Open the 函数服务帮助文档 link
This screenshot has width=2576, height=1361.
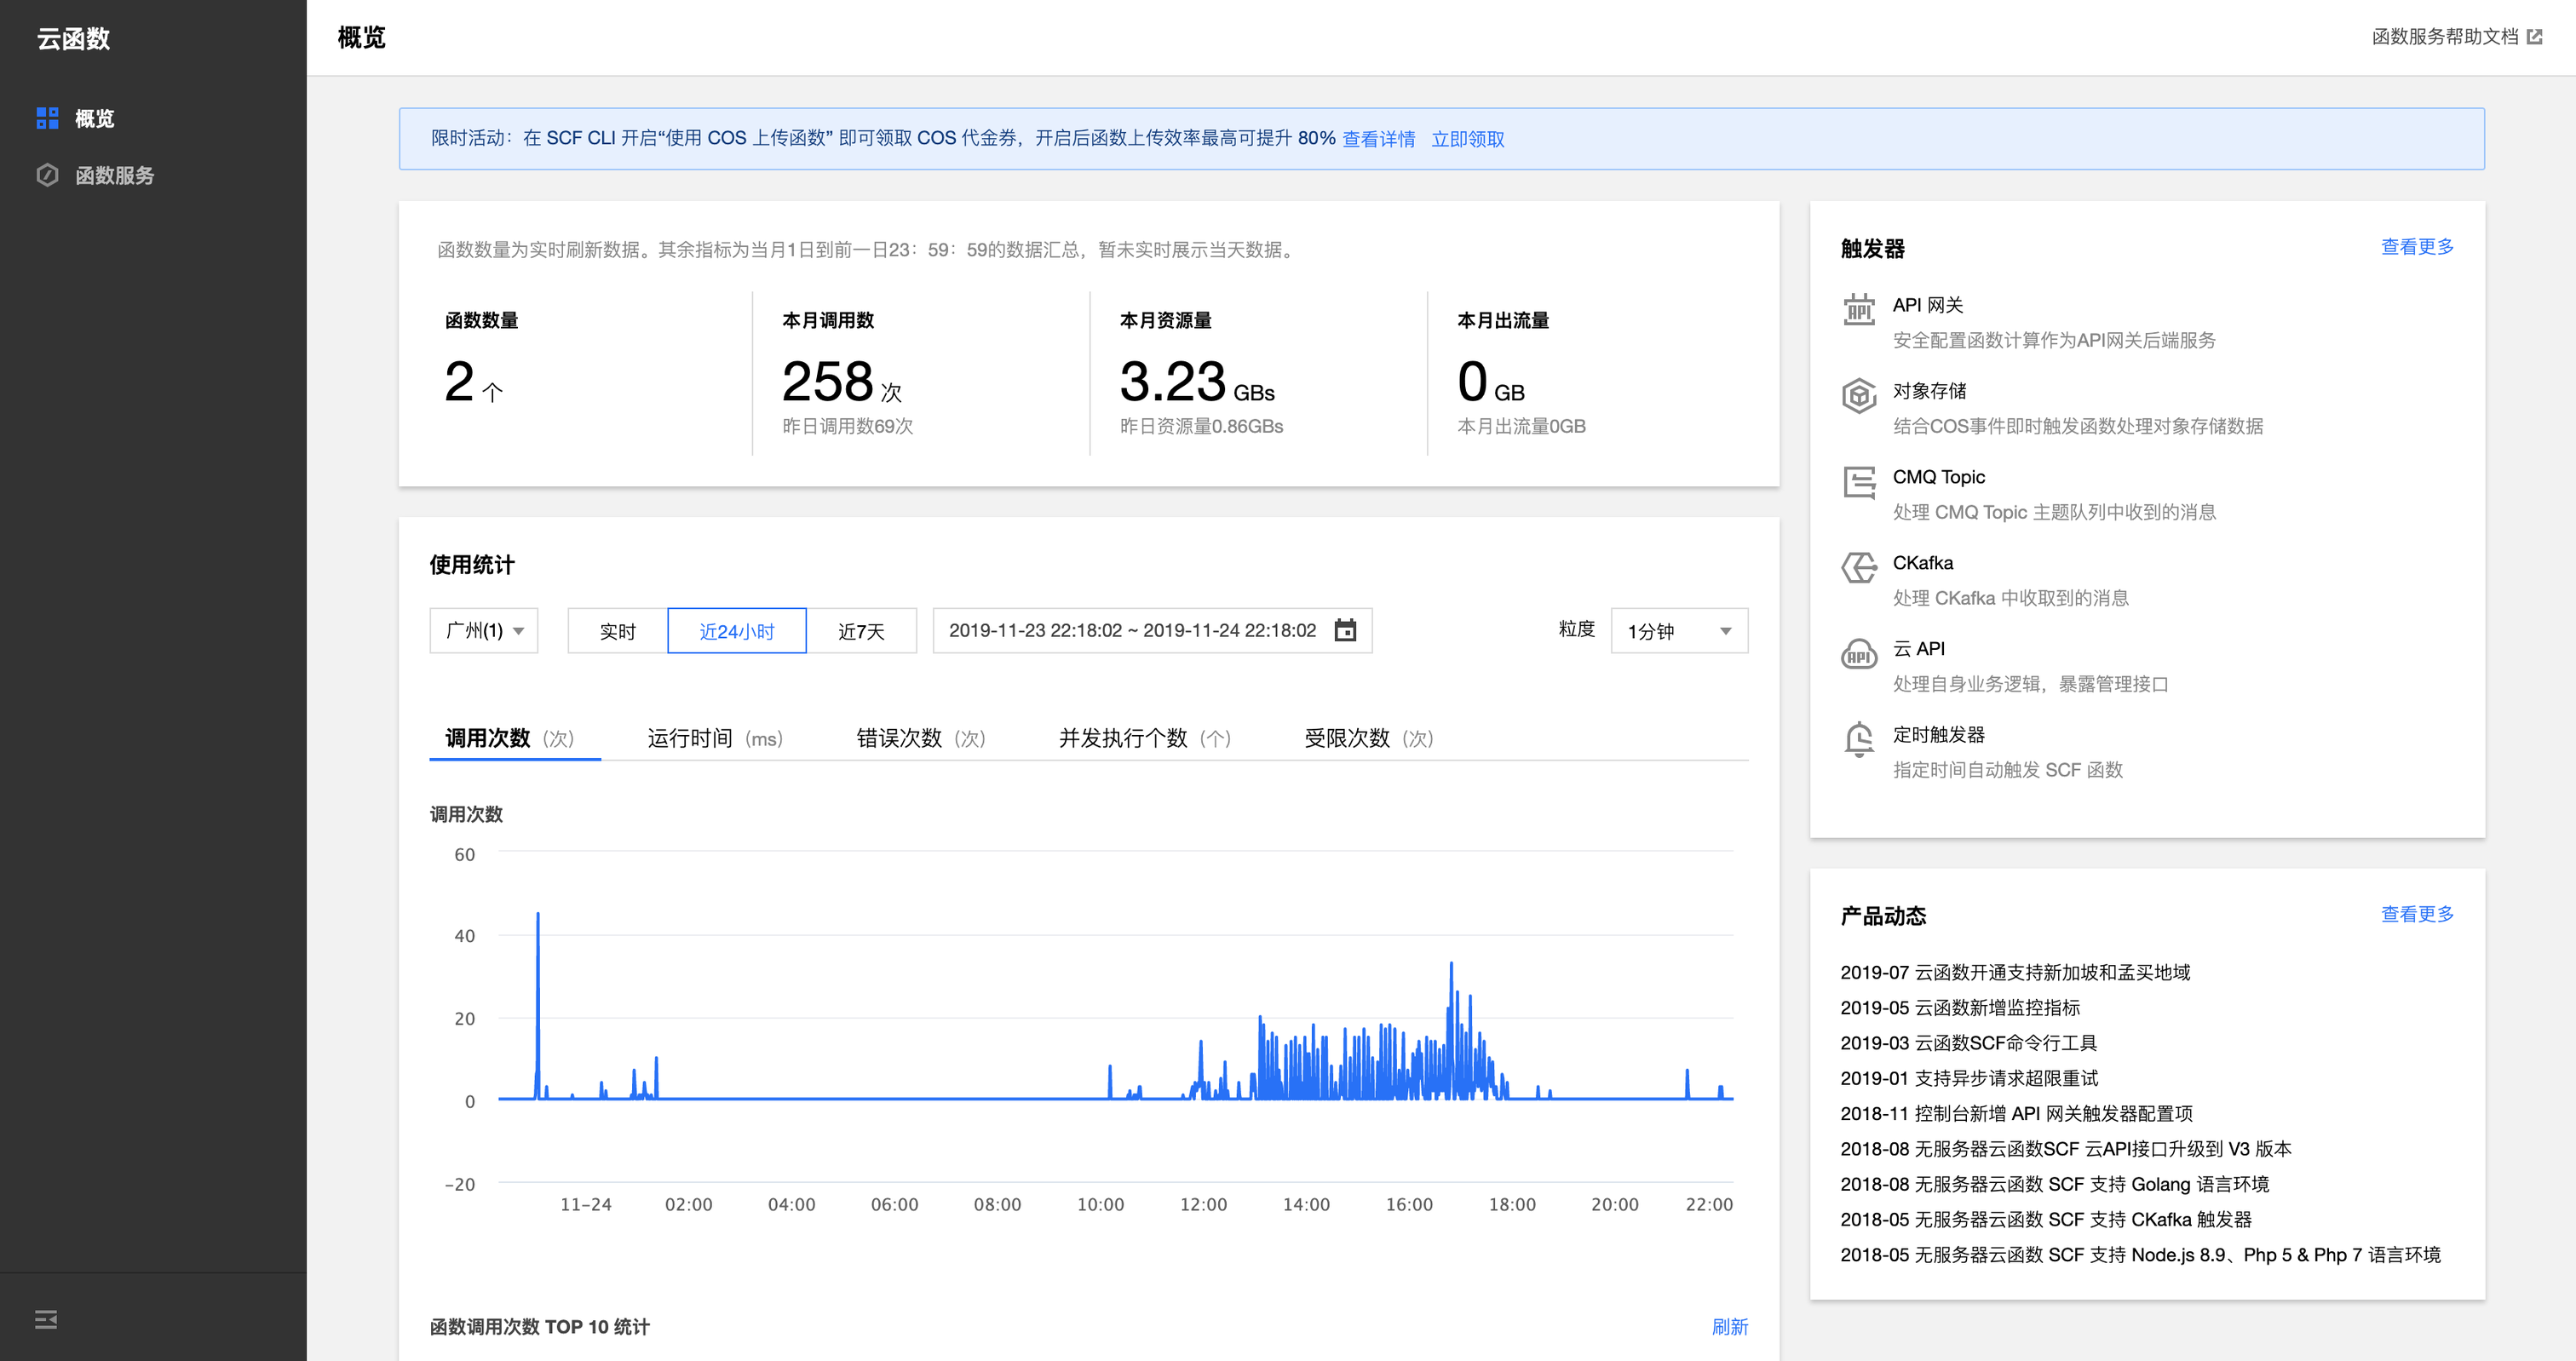pyautogui.click(x=2445, y=37)
